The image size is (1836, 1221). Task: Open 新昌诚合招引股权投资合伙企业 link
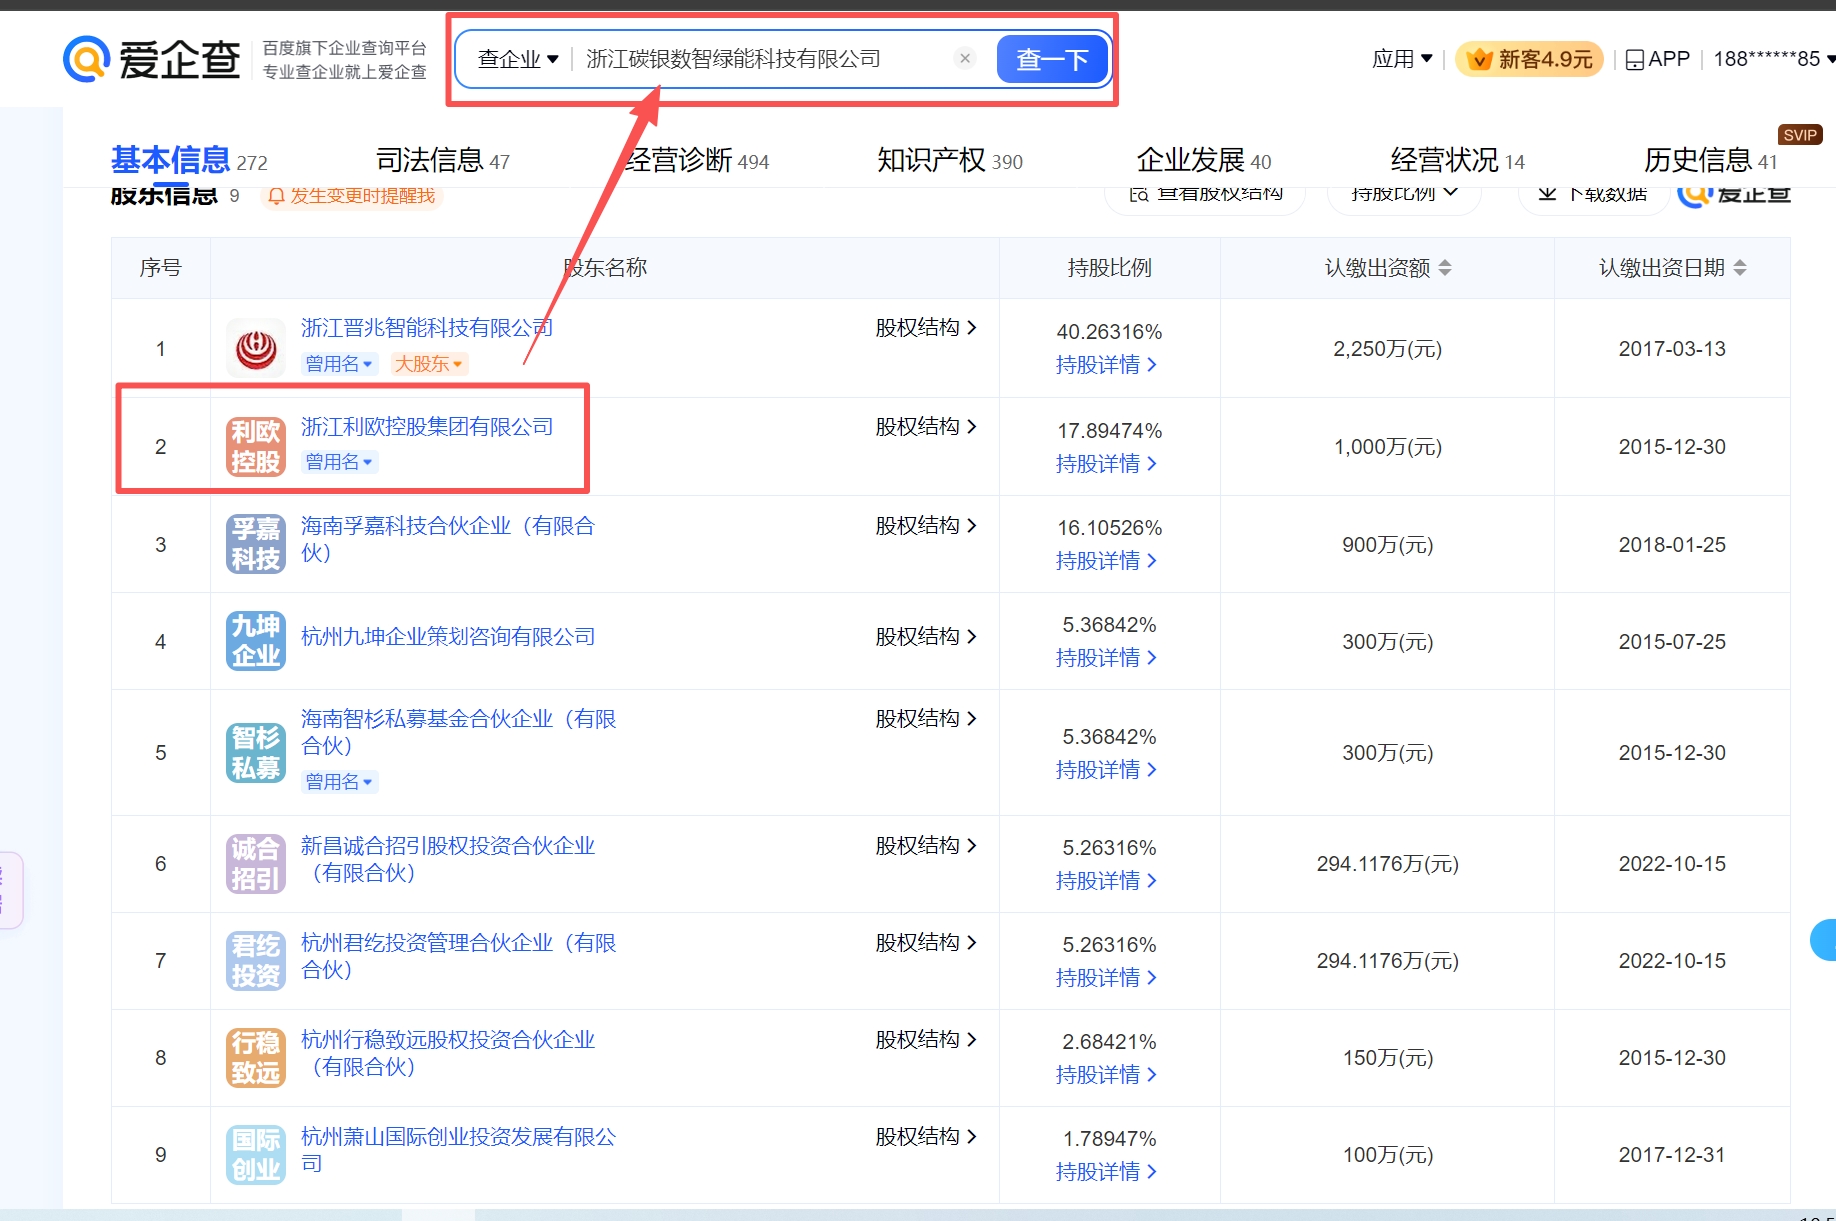coord(448,859)
